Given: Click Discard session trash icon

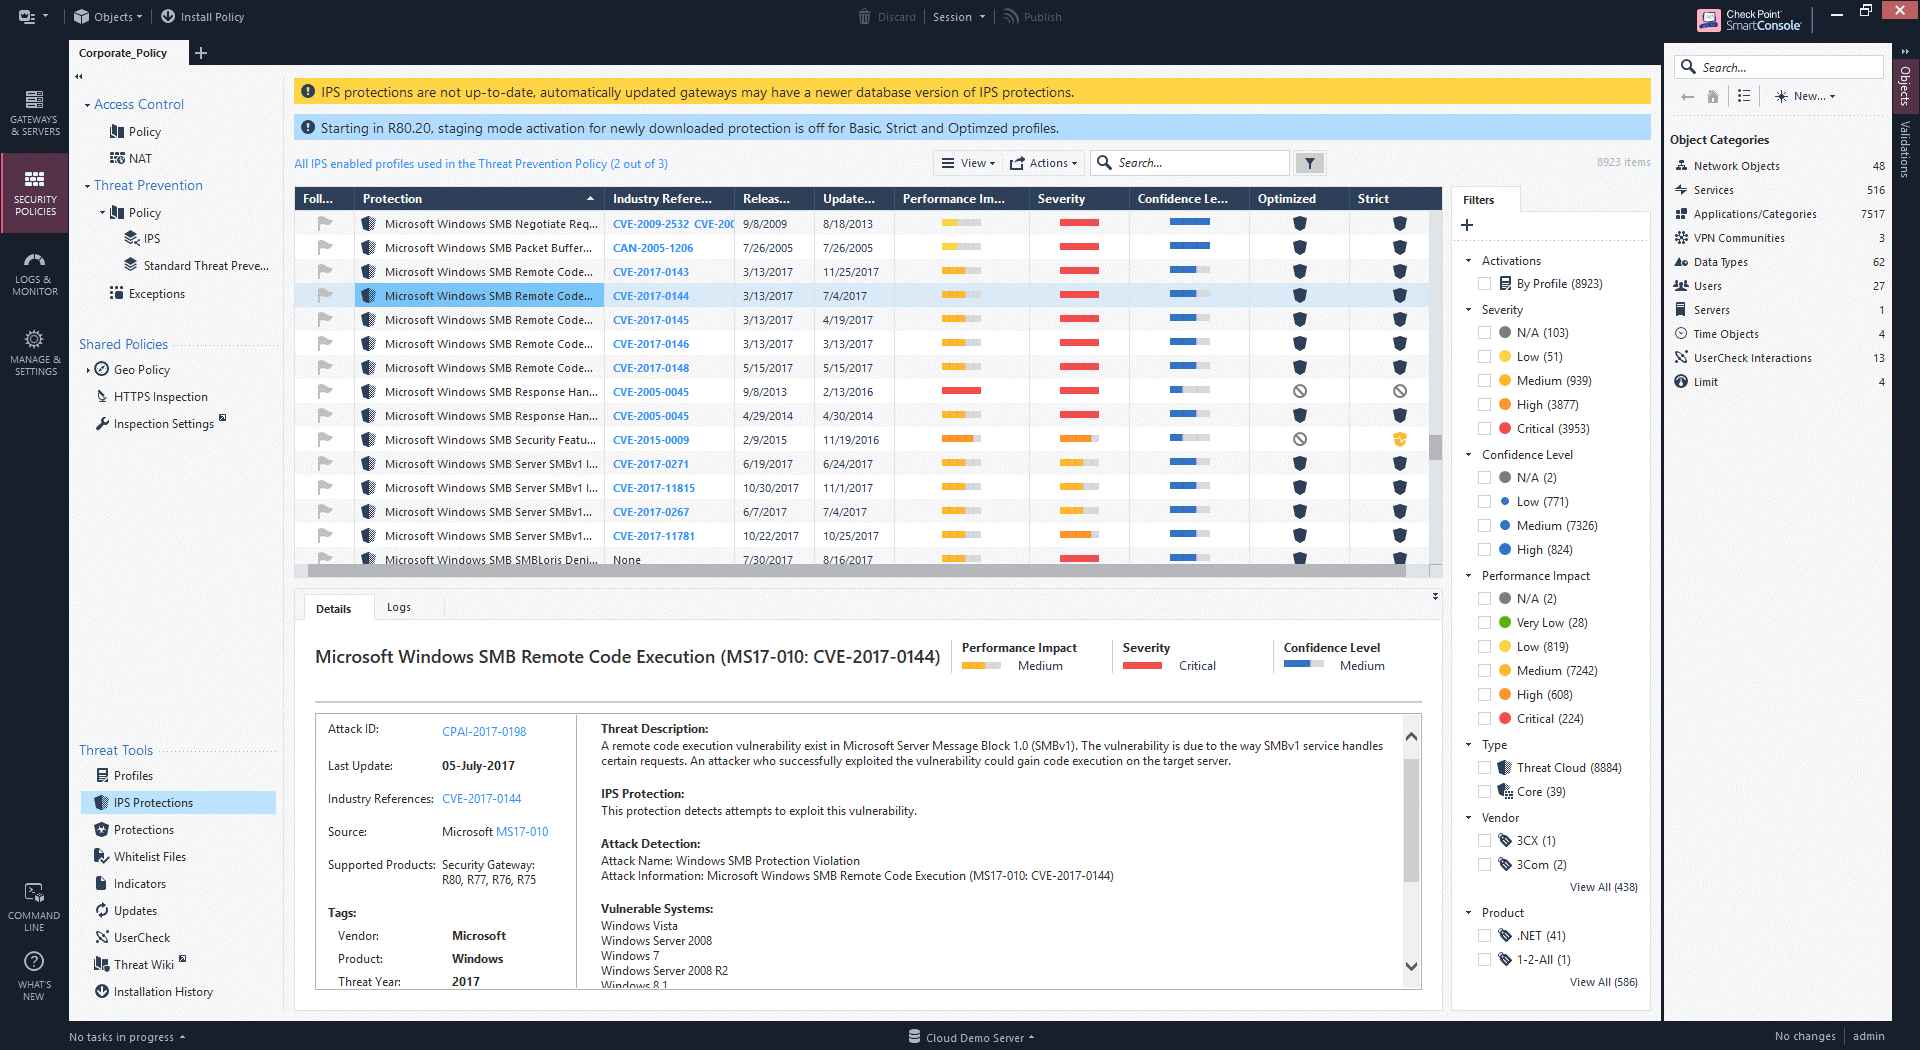Looking at the screenshot, I should click(x=865, y=16).
